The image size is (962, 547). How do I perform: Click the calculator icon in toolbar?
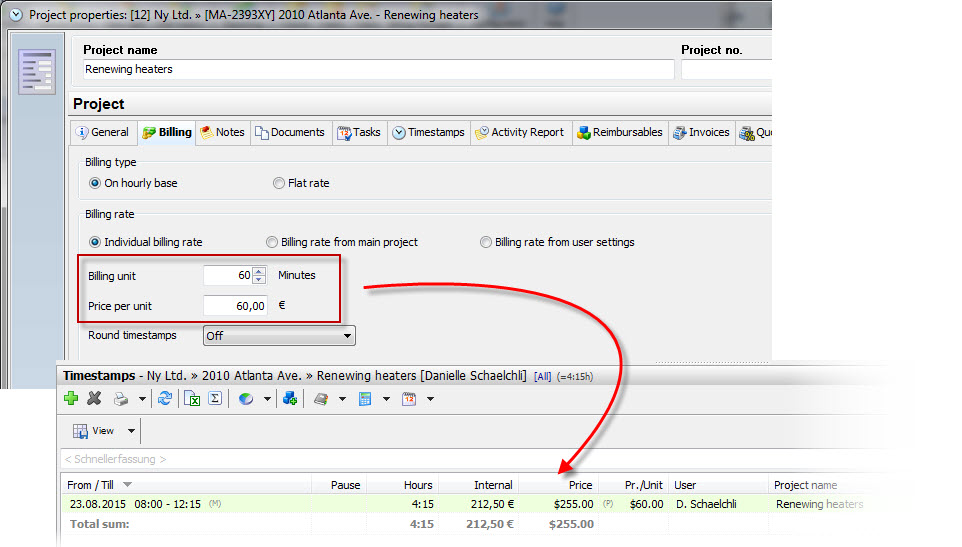pyautogui.click(x=365, y=399)
